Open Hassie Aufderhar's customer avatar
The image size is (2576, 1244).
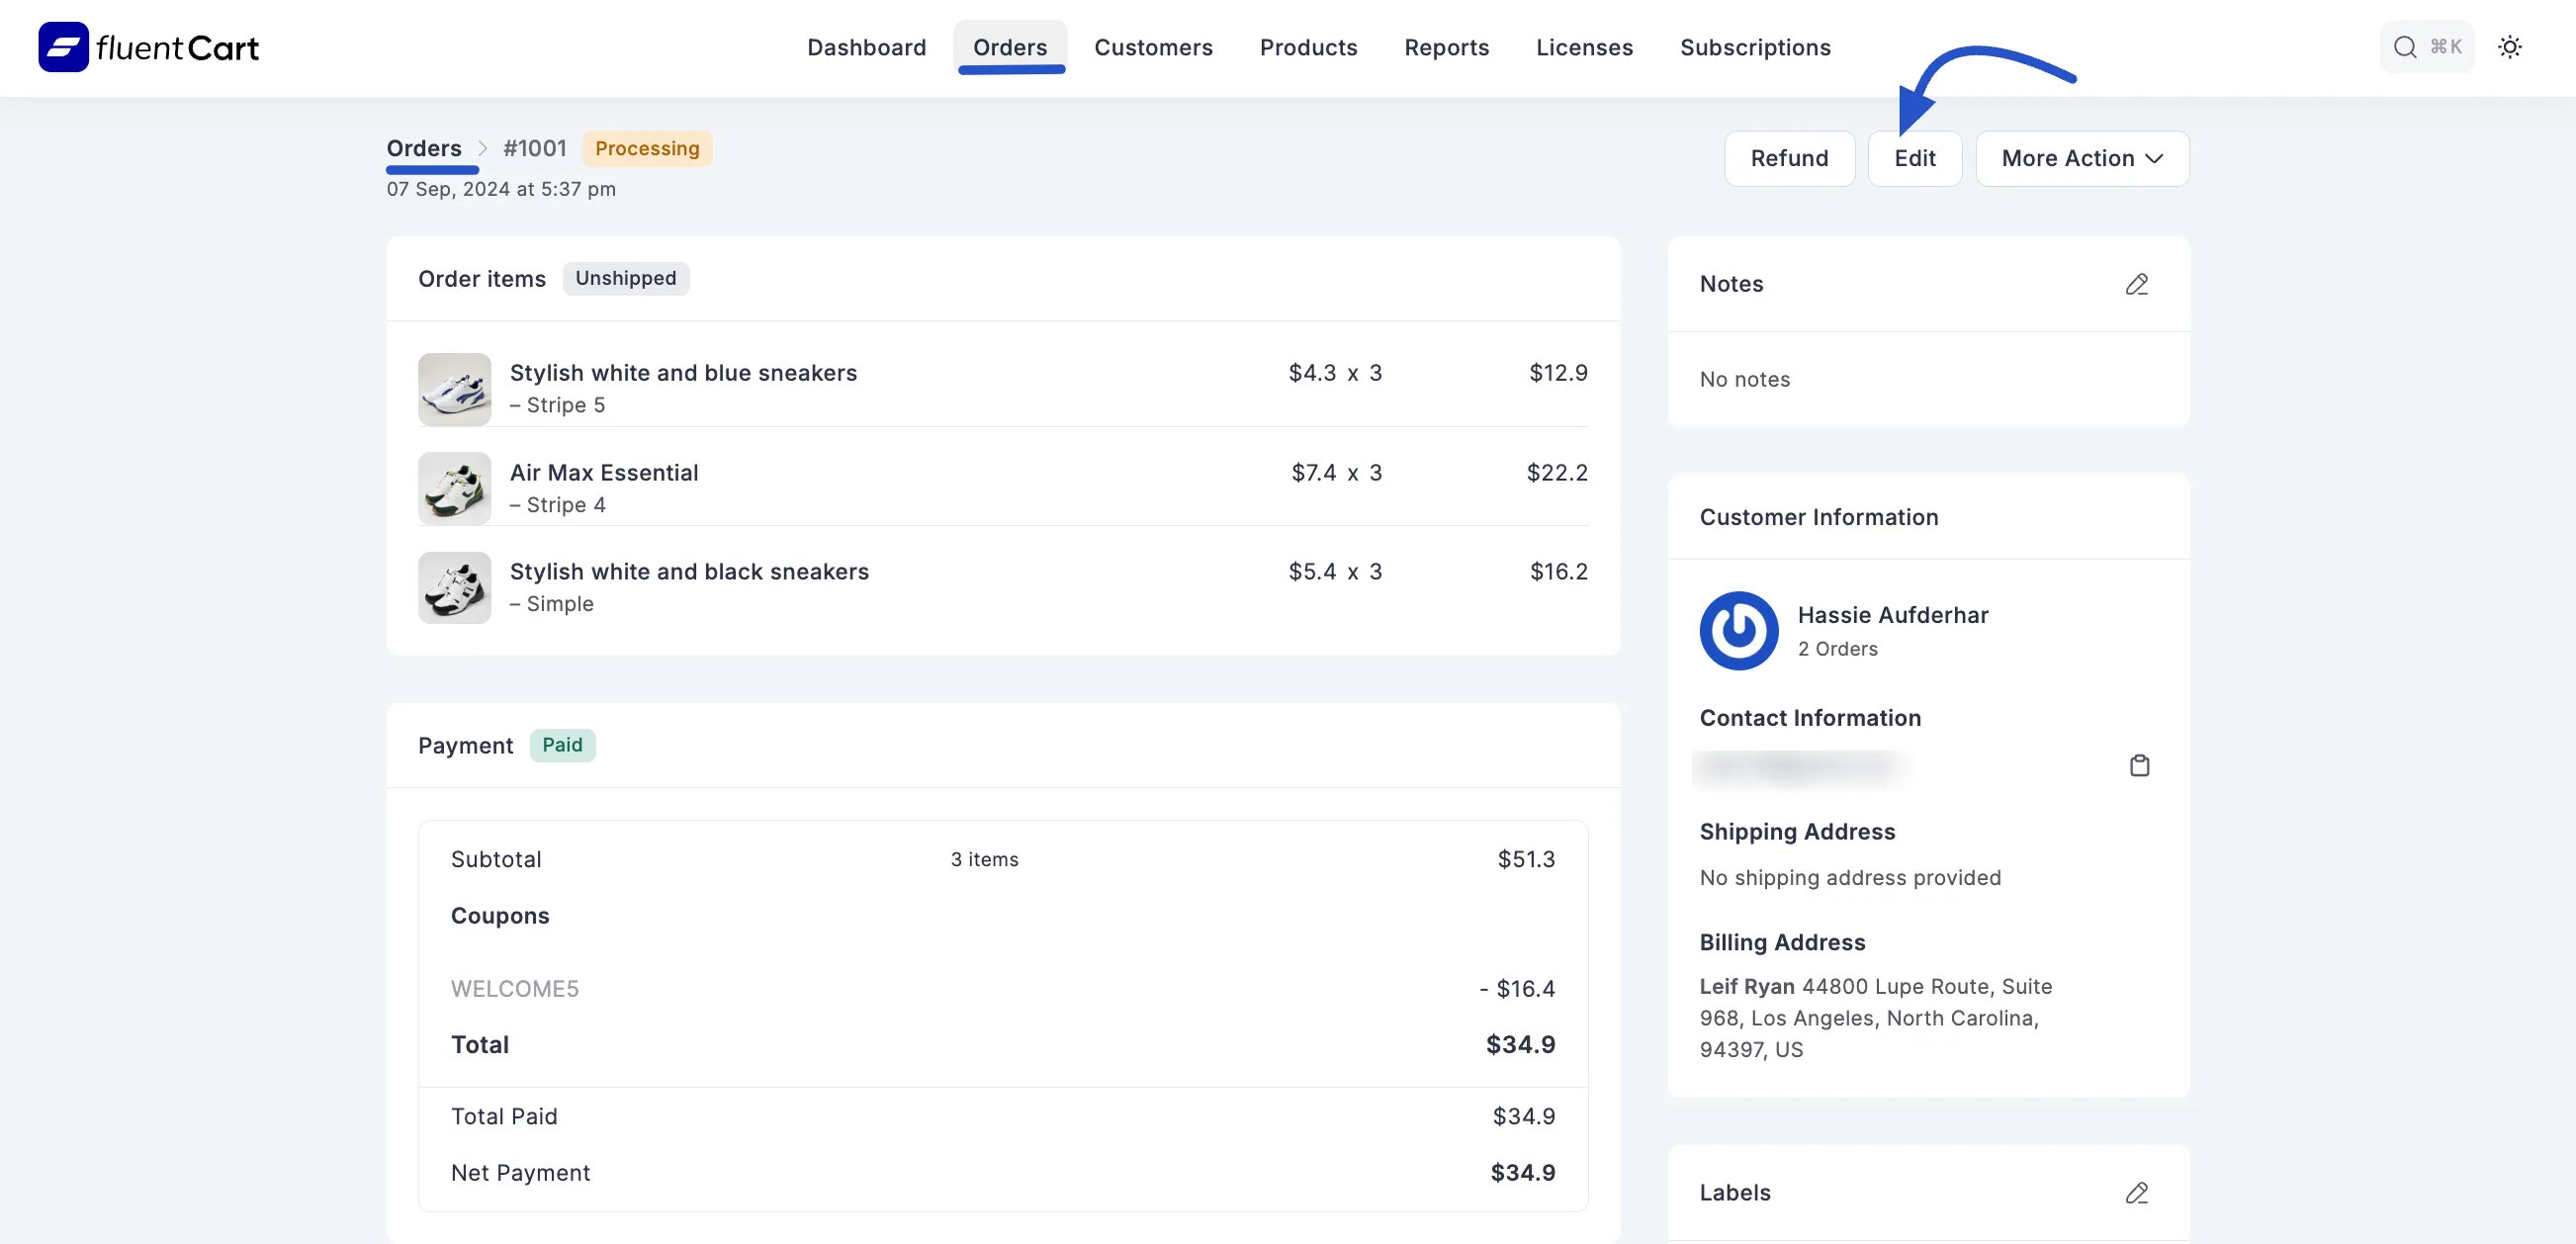pos(1738,630)
